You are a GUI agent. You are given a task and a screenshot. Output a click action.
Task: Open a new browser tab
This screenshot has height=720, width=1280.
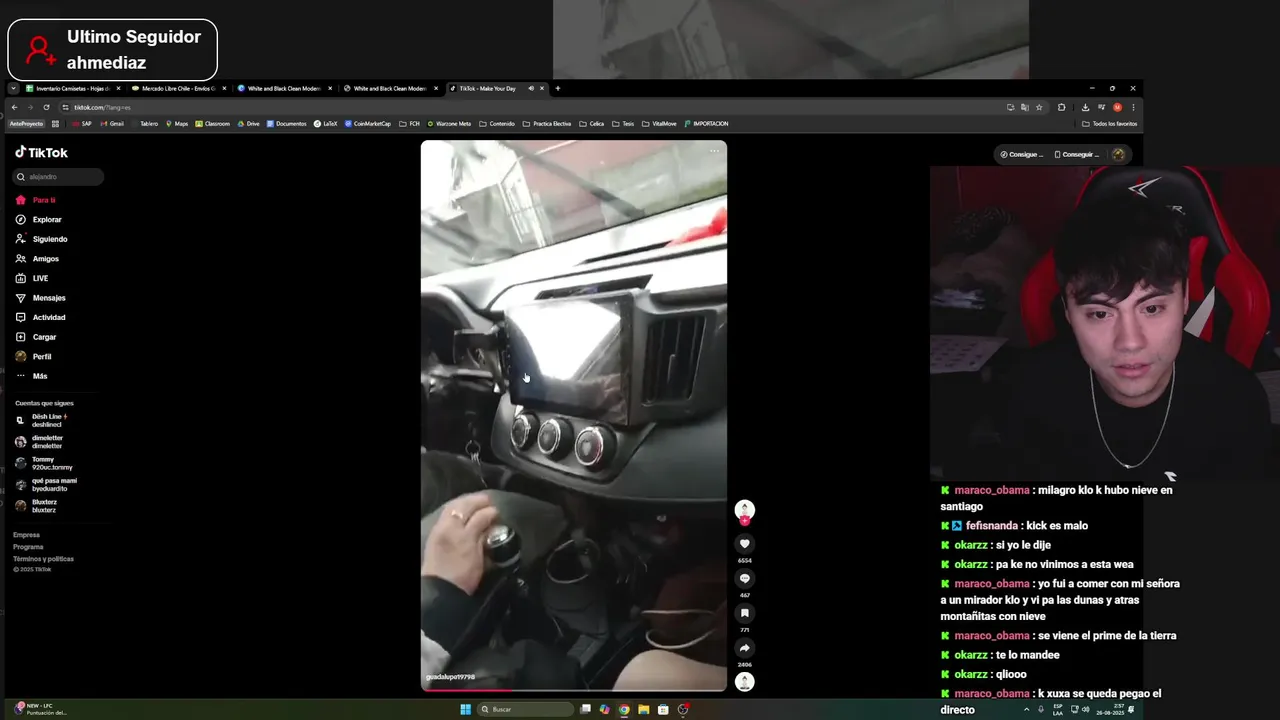coord(558,88)
